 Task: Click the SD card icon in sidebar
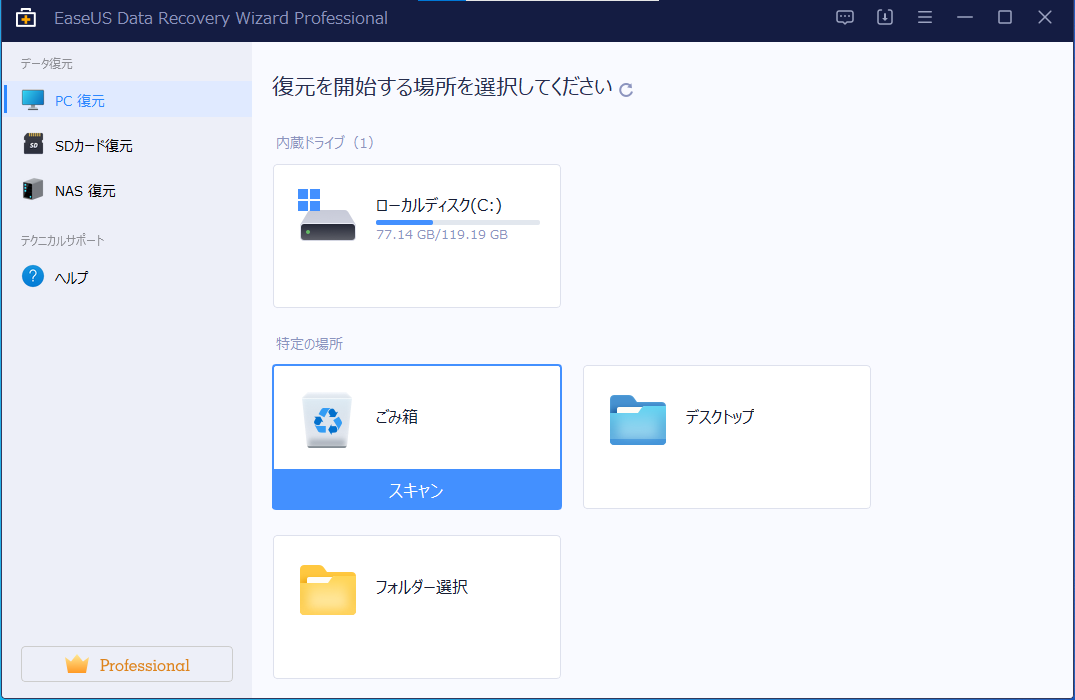[x=33, y=144]
